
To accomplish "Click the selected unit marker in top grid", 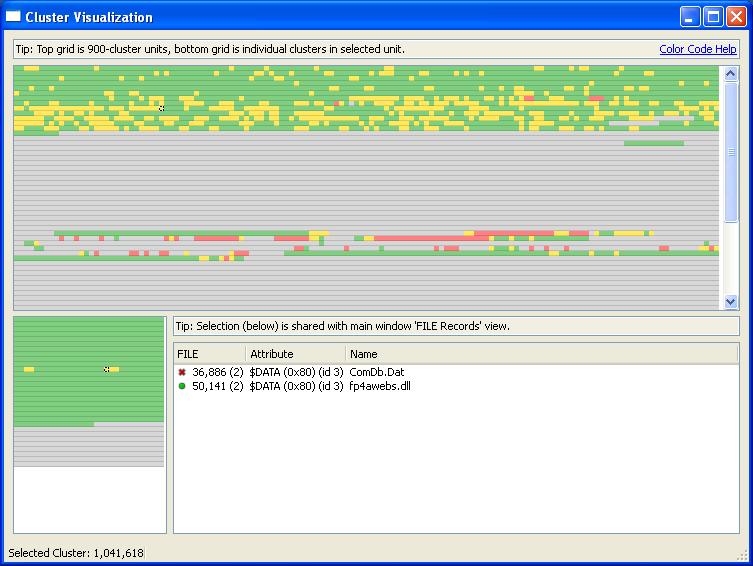I will pyautogui.click(x=161, y=108).
